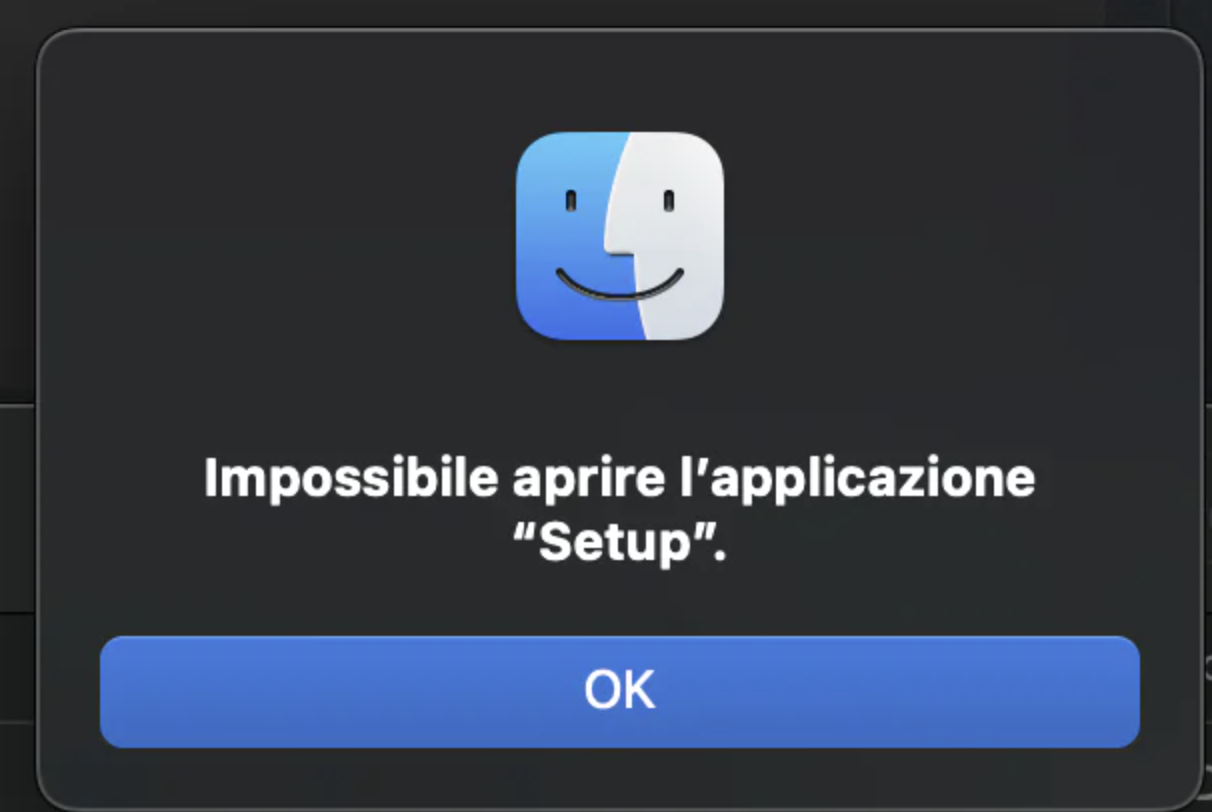Click the quoted "Setup" application name

click(619, 546)
